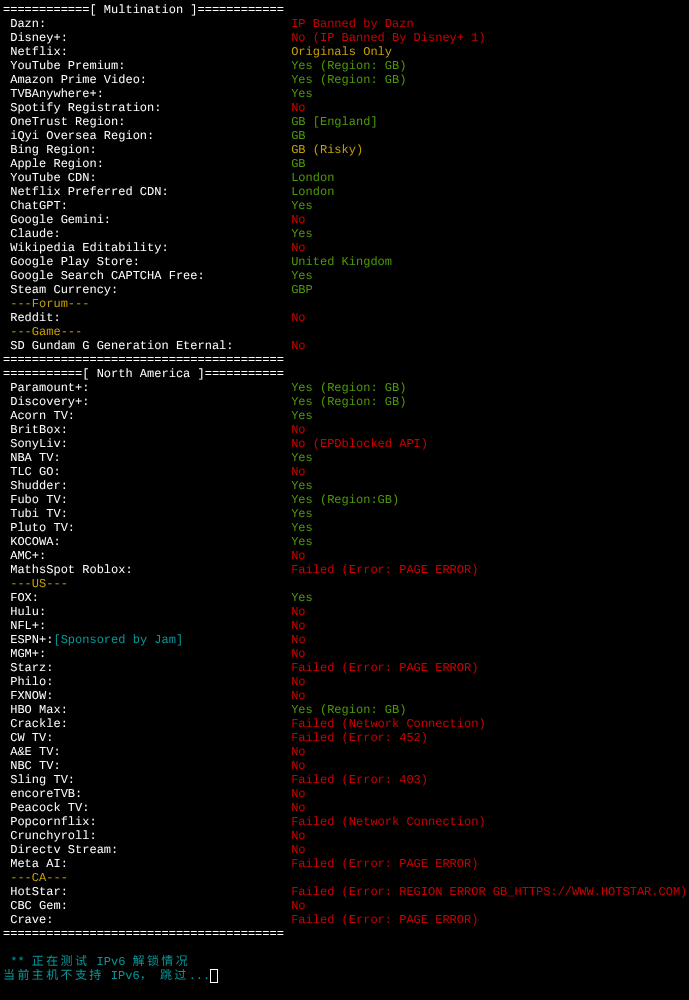Click 'Hulu:' label
This screenshot has width=689, height=1000.
coord(27,613)
